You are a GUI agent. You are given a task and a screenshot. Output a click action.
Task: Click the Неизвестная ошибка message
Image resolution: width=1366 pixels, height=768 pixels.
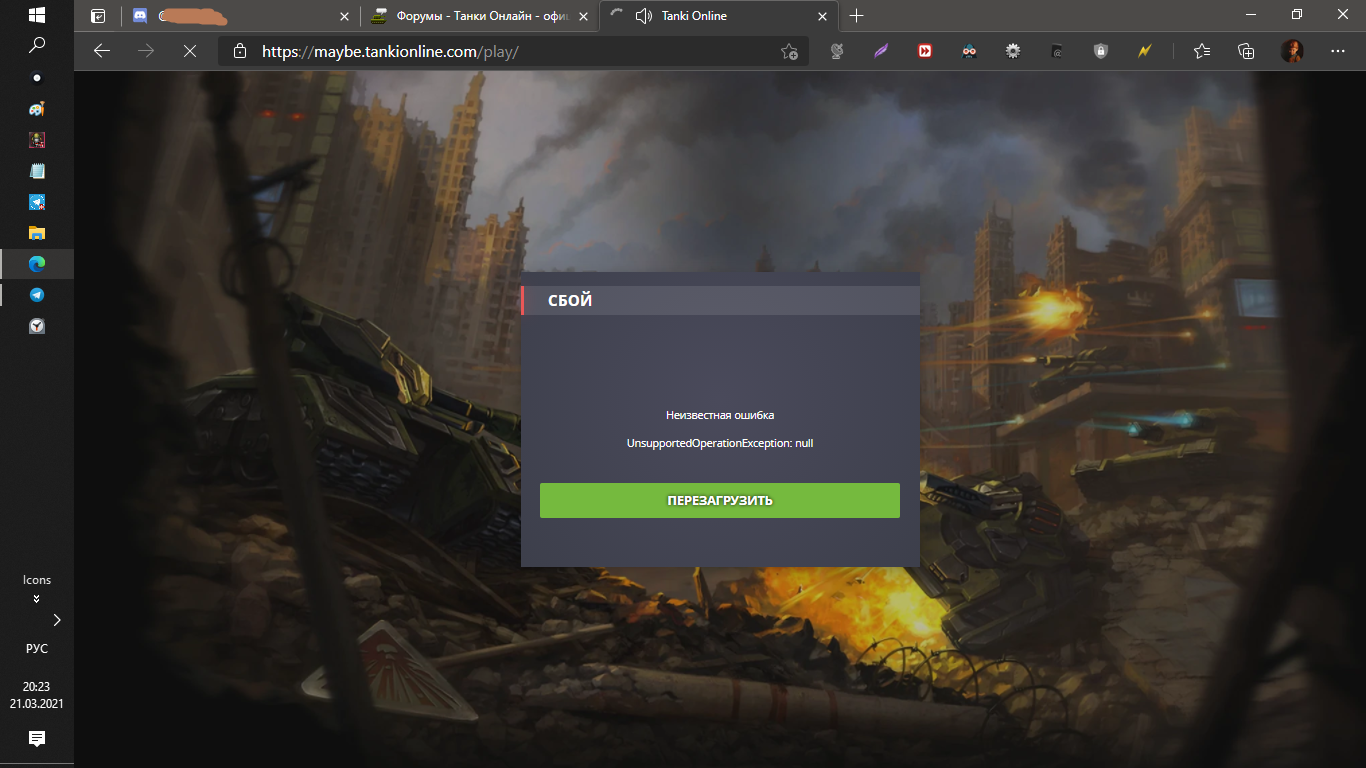(720, 415)
